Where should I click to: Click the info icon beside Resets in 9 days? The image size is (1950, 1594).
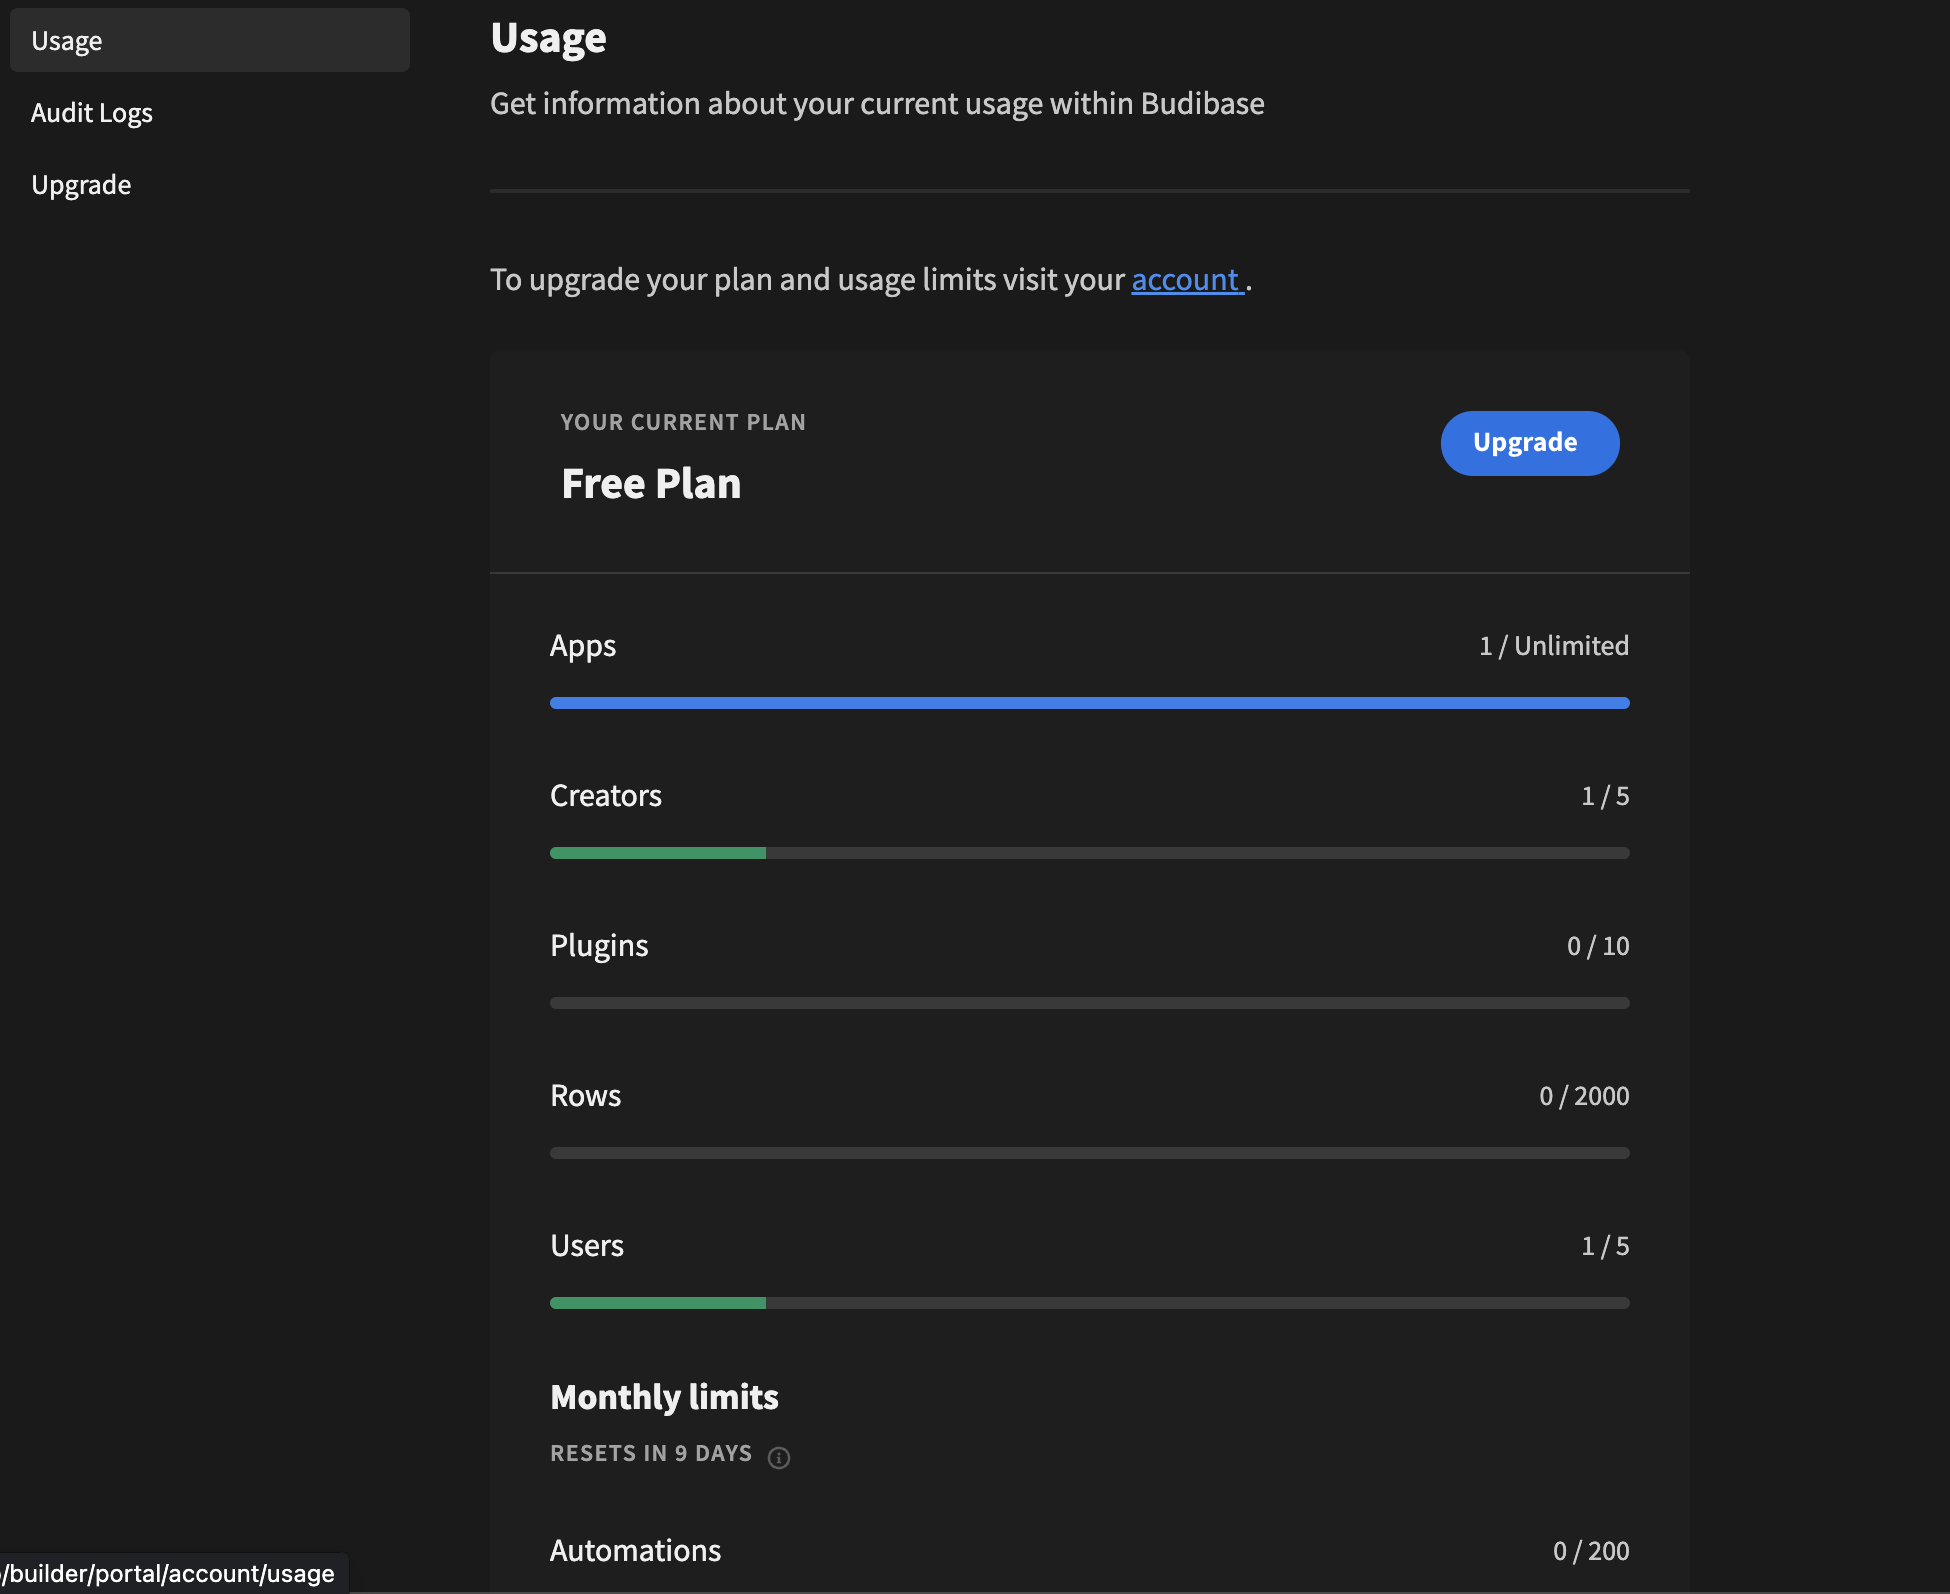(779, 1457)
